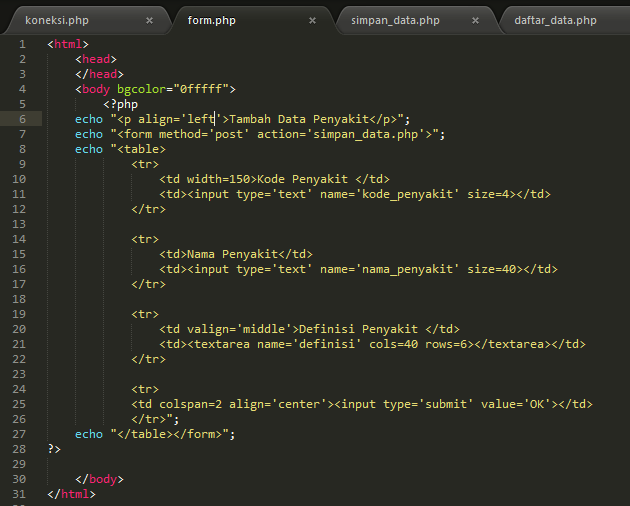Click line number 1 in the gutter
630x506 pixels.
[x=22, y=44]
